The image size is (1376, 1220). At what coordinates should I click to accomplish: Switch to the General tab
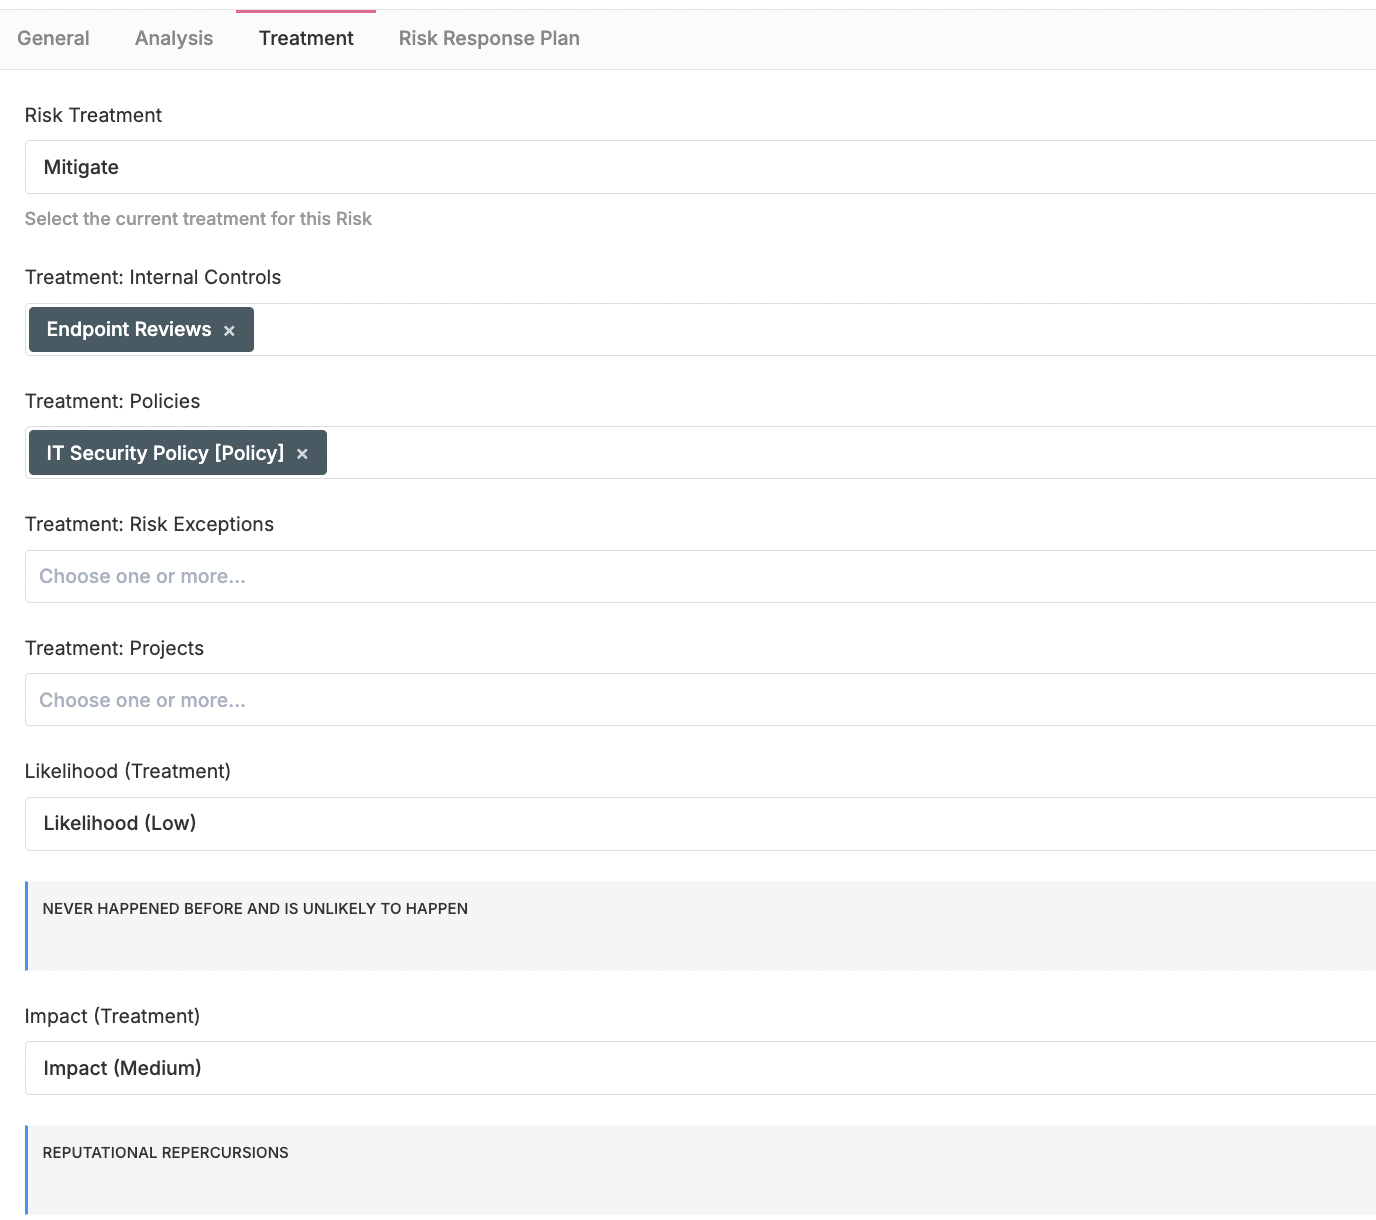pyautogui.click(x=53, y=38)
